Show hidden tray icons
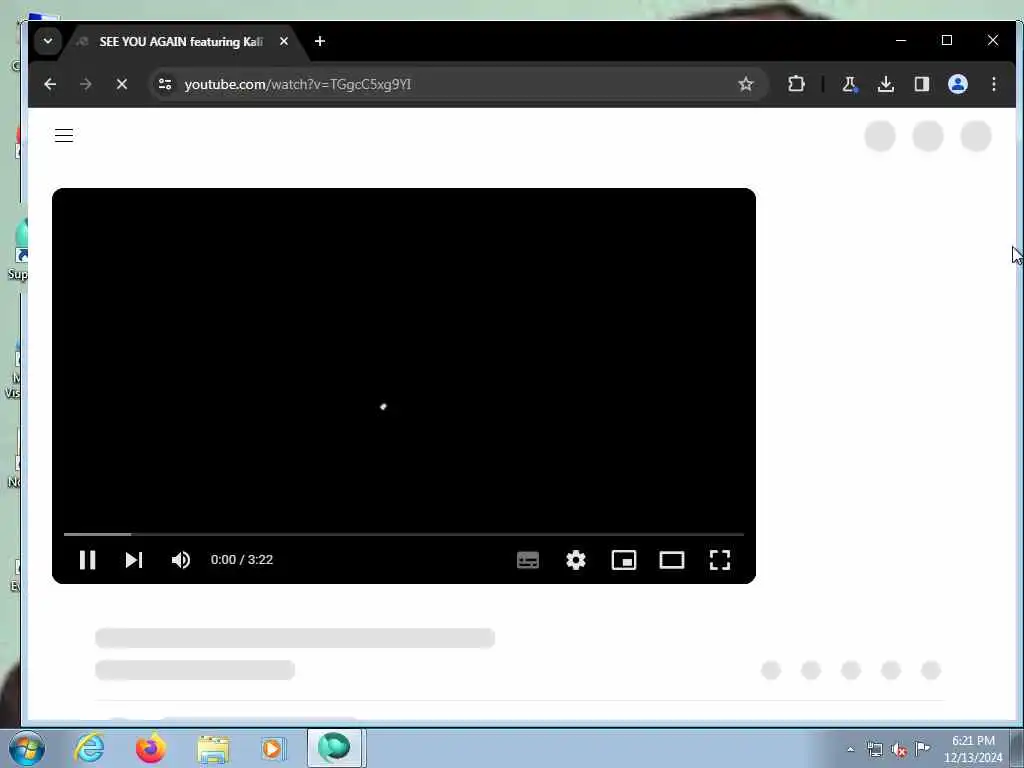The width and height of the screenshot is (1024, 768). click(x=850, y=749)
